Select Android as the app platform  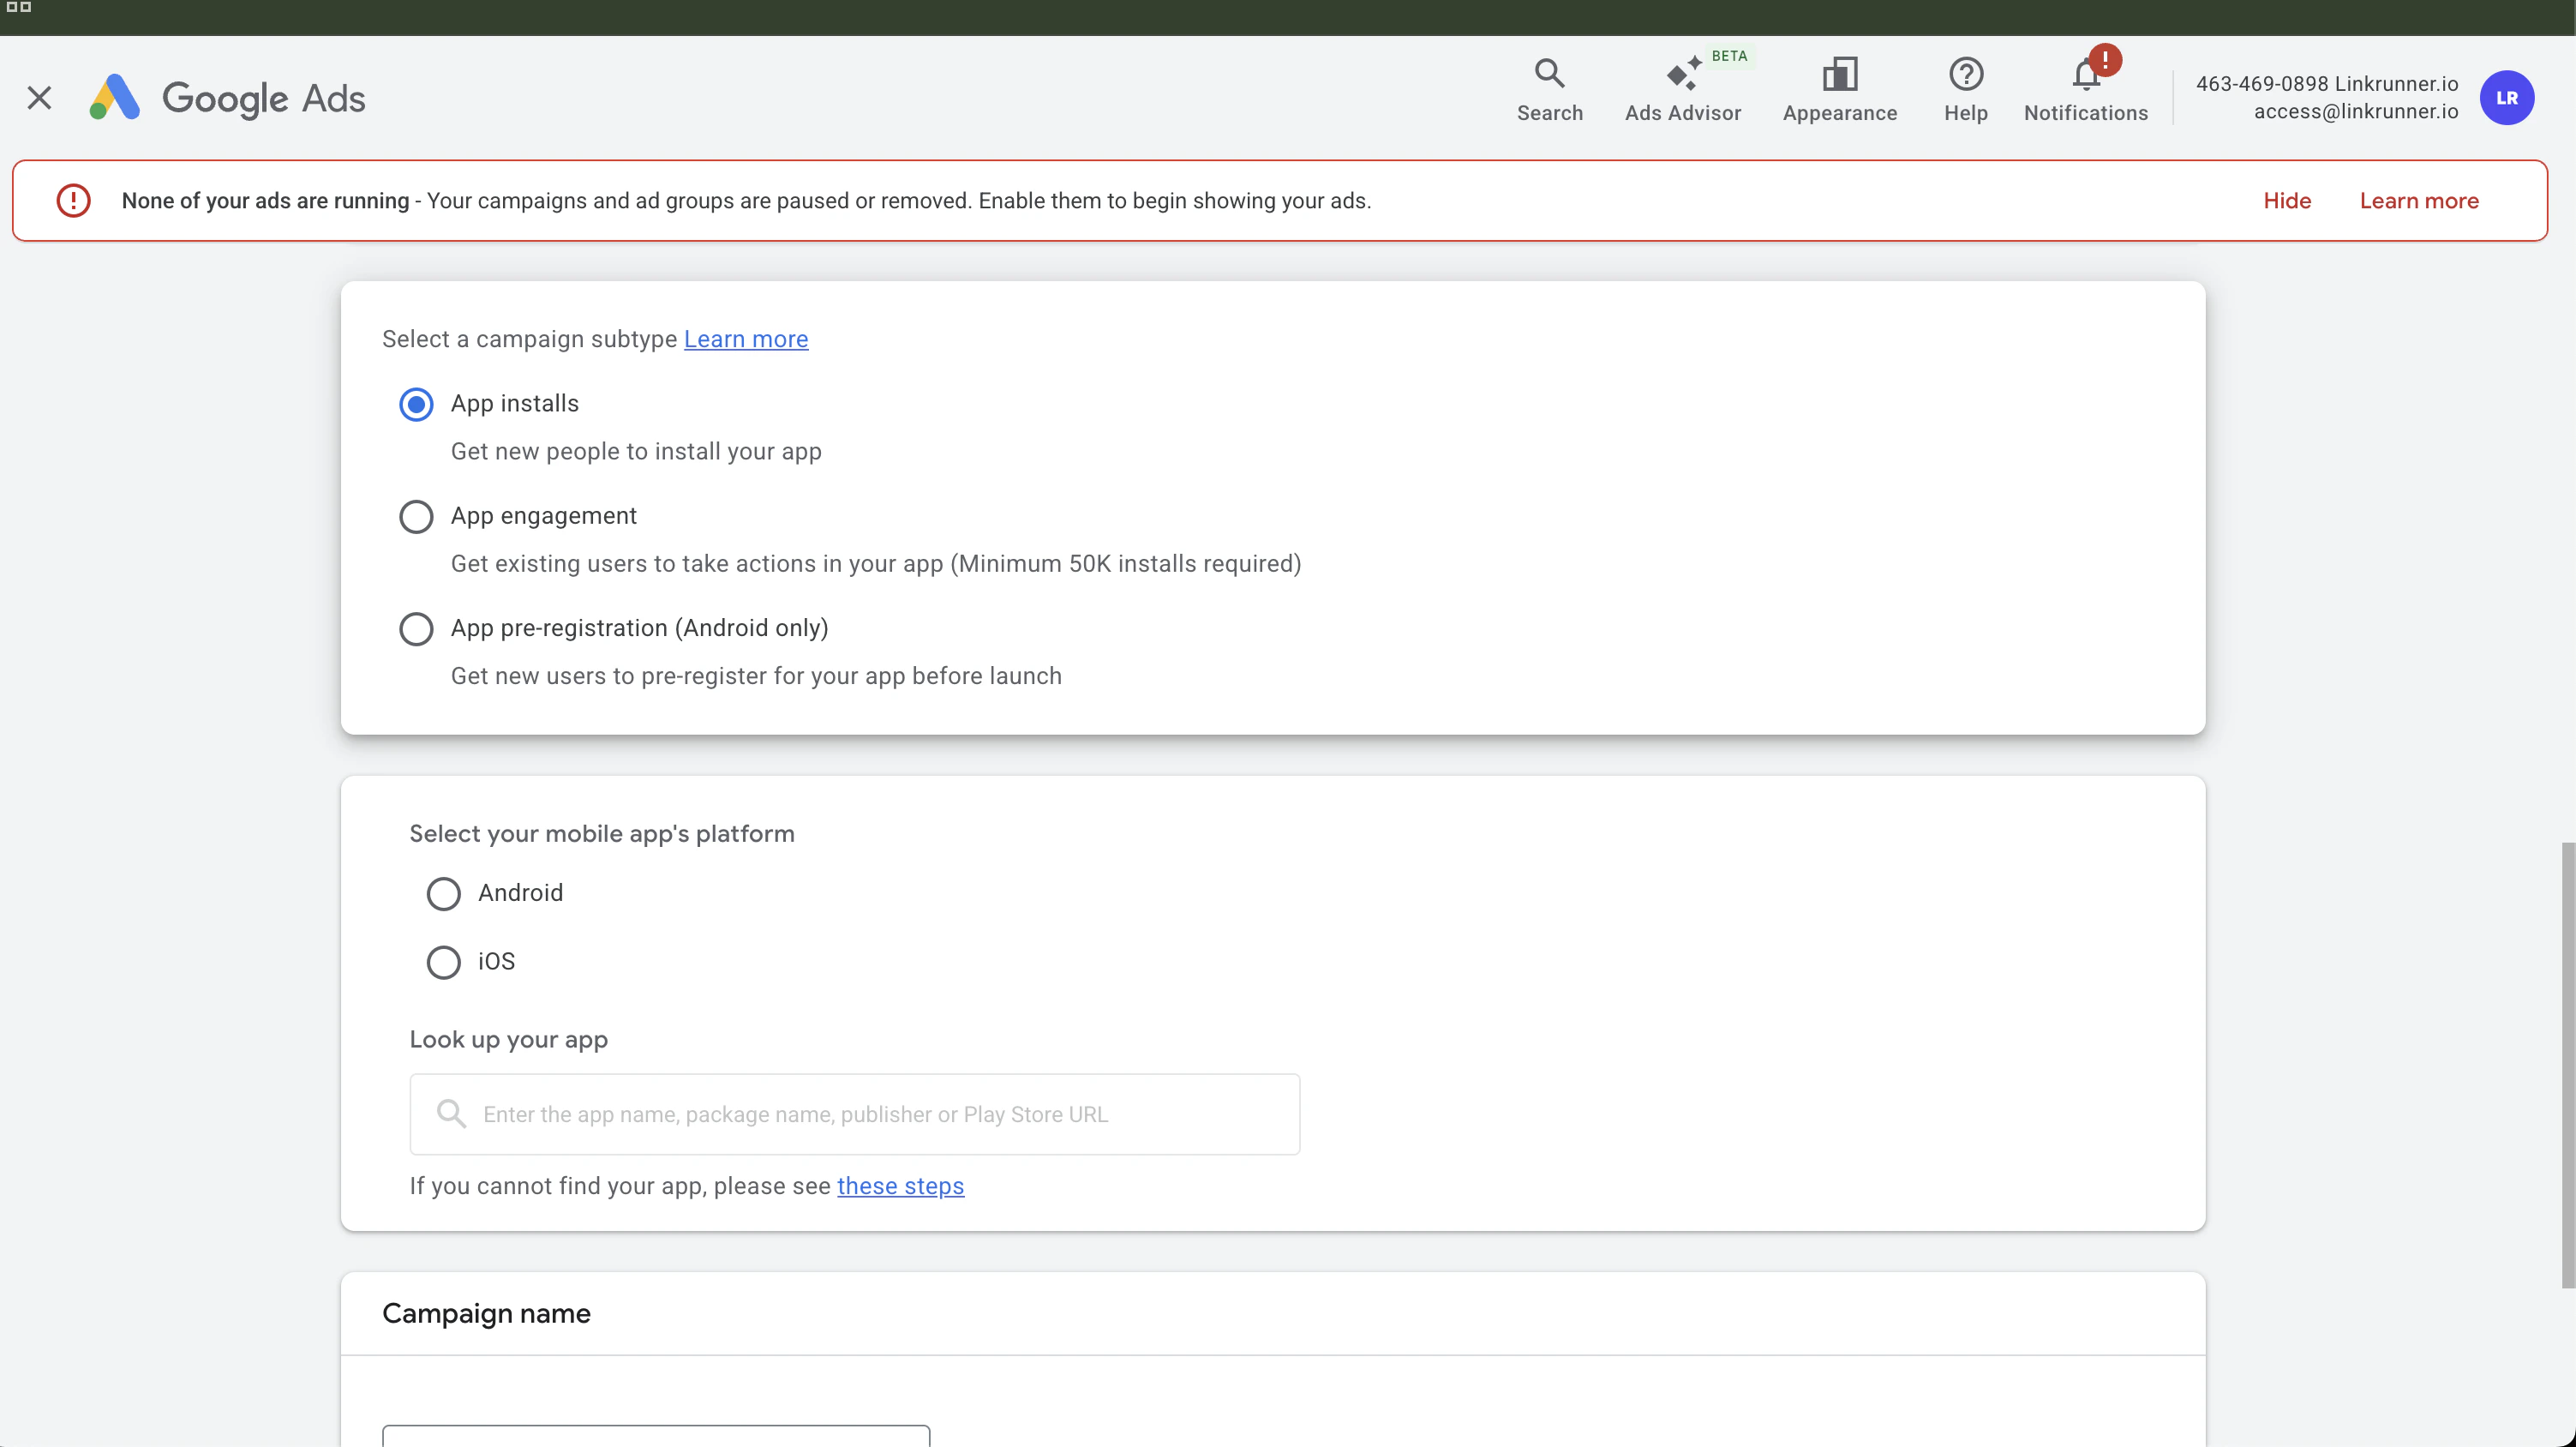443,893
